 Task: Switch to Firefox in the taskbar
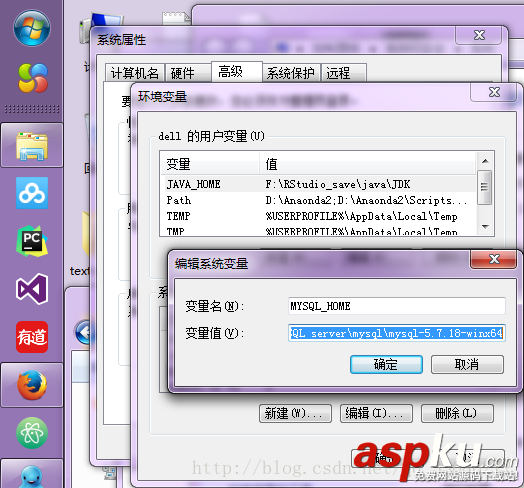[32, 385]
